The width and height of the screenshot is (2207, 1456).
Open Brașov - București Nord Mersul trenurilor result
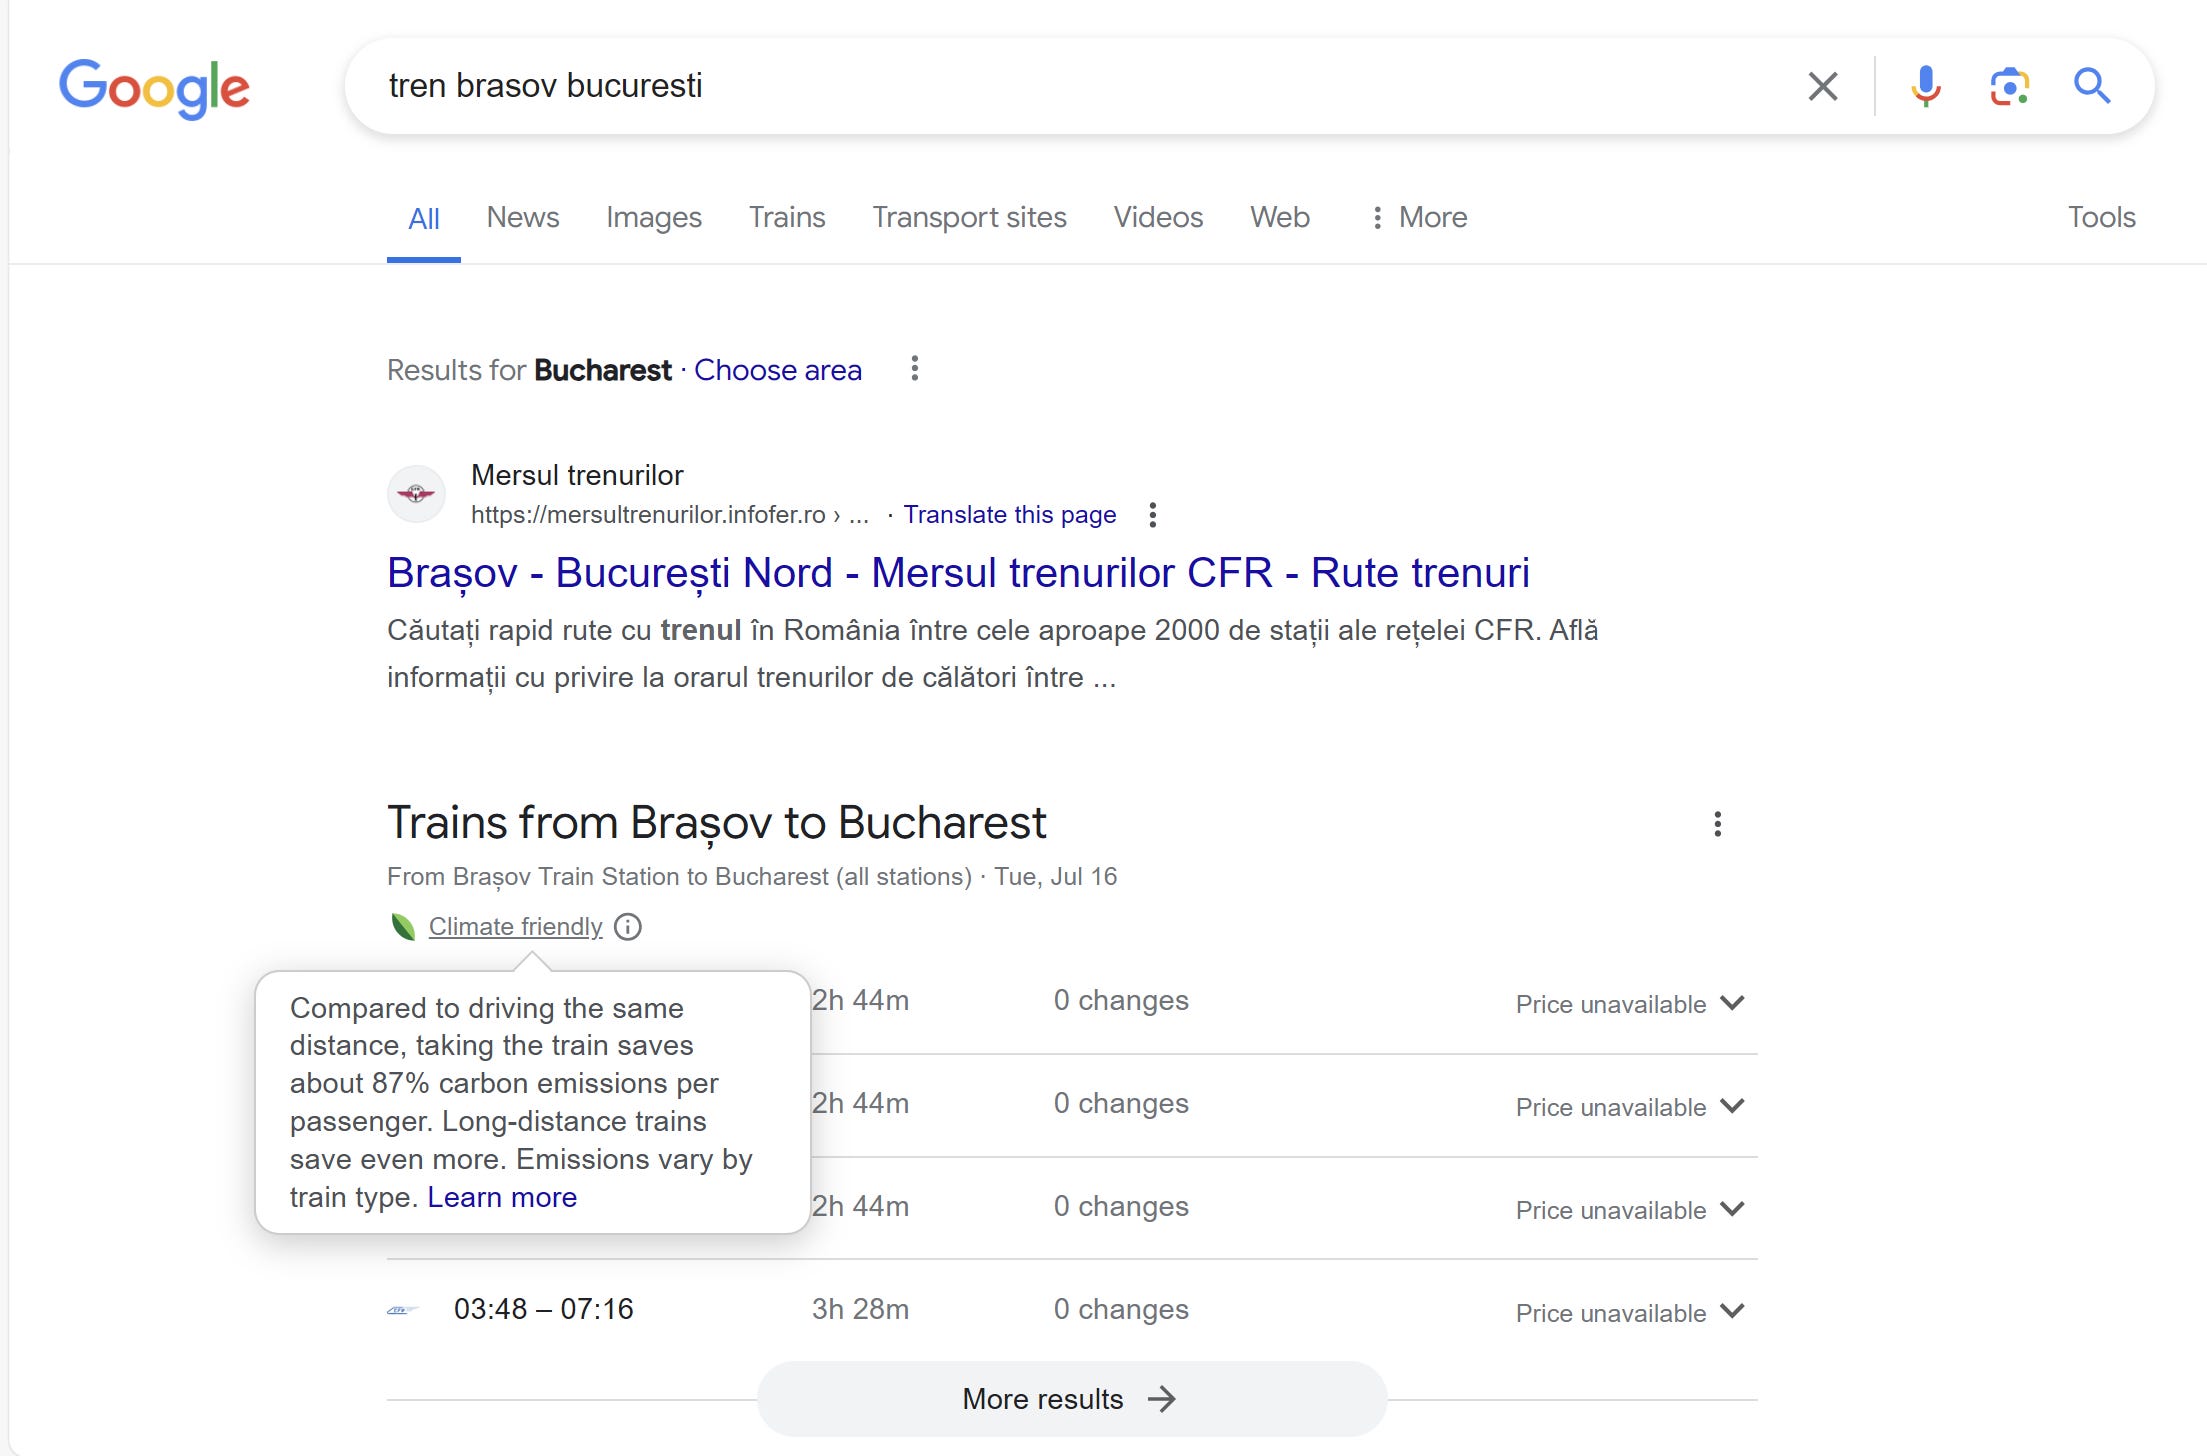(x=958, y=573)
